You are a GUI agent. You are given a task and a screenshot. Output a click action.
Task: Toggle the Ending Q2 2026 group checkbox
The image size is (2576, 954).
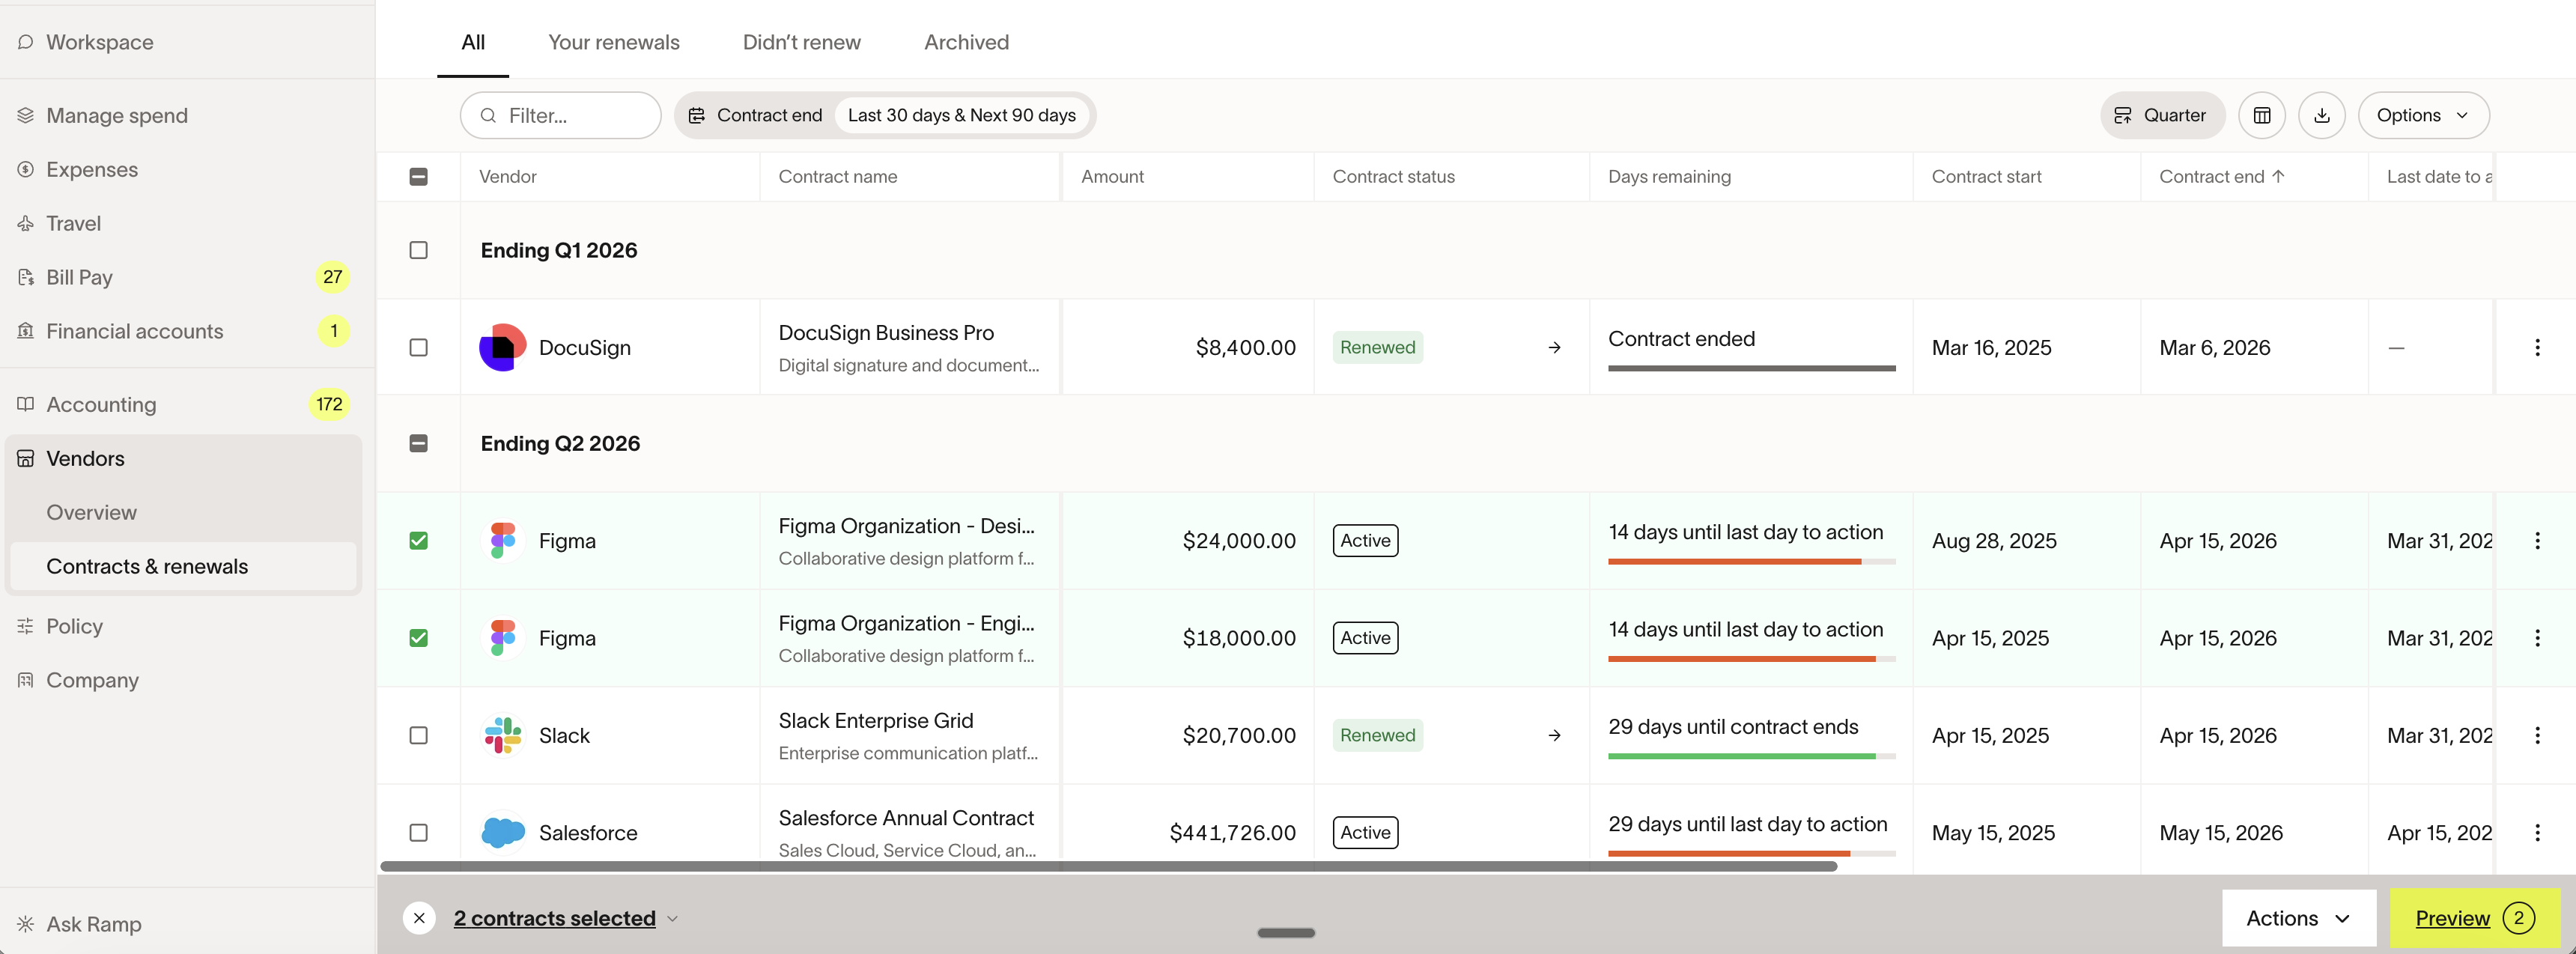click(419, 443)
